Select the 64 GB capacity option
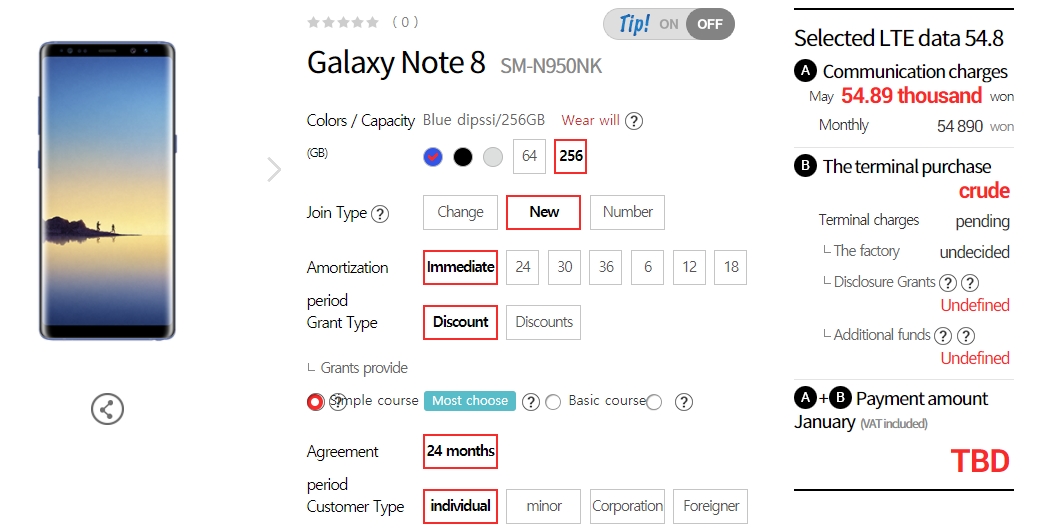Image resolution: width=1050 pixels, height=530 pixels. click(x=529, y=157)
